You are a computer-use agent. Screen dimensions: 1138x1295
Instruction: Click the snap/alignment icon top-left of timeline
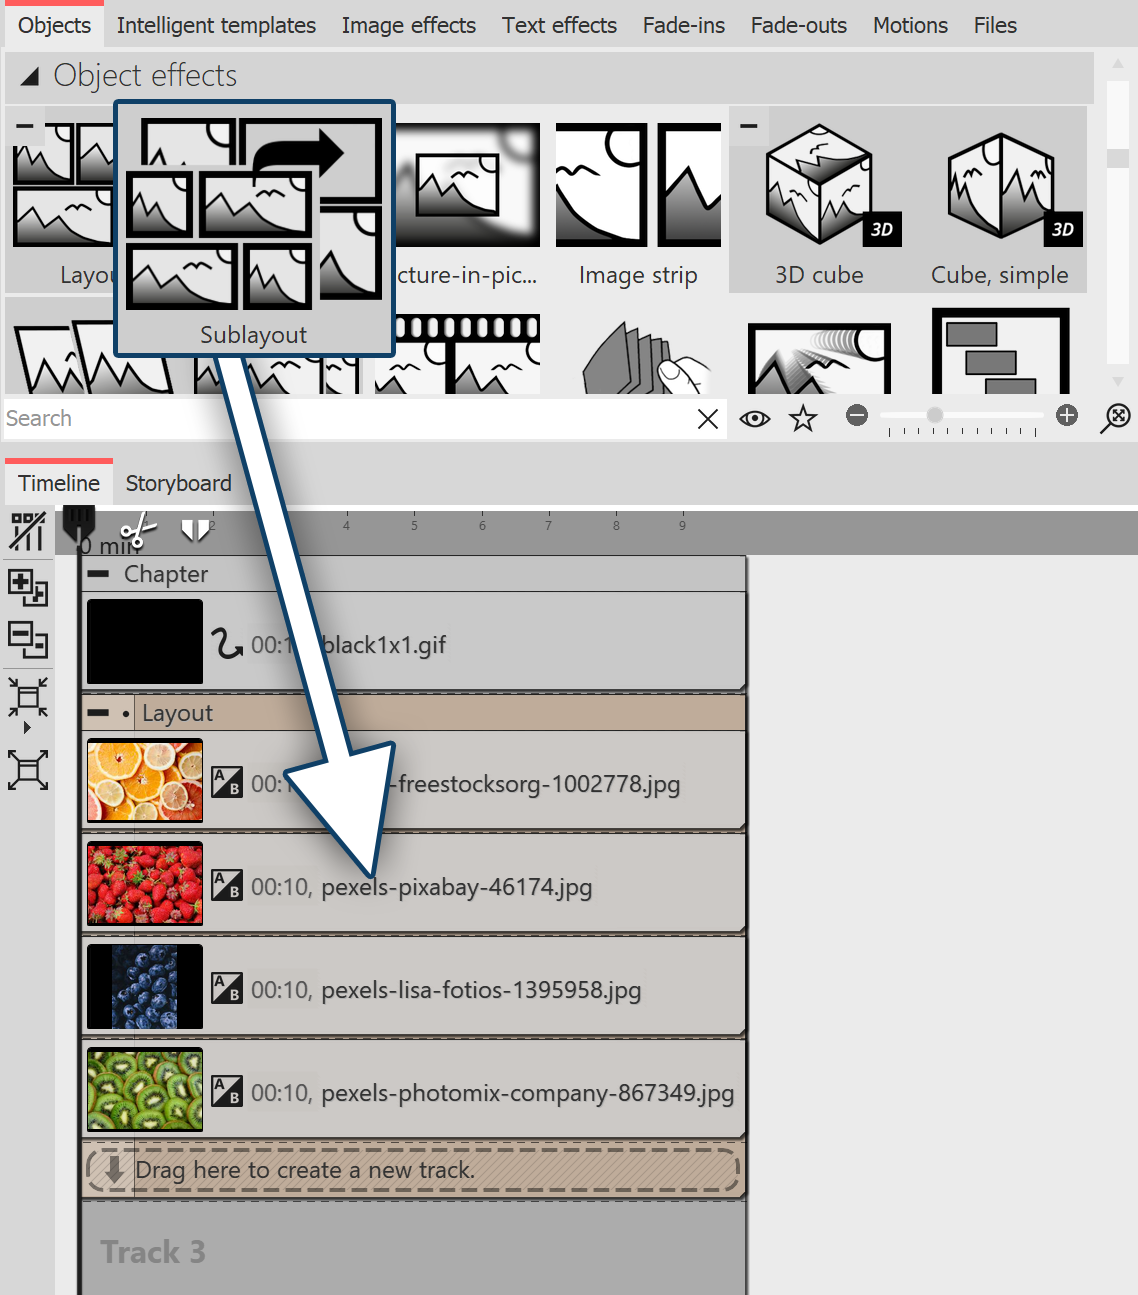tap(27, 530)
